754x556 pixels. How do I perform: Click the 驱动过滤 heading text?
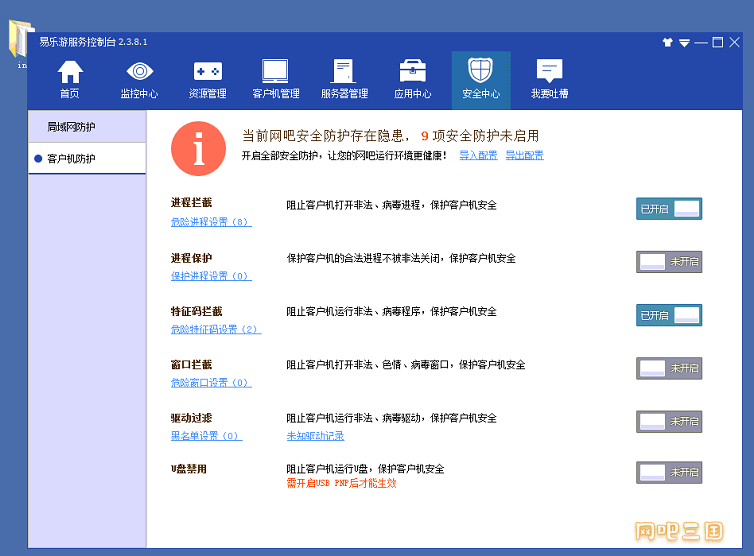pos(191,418)
